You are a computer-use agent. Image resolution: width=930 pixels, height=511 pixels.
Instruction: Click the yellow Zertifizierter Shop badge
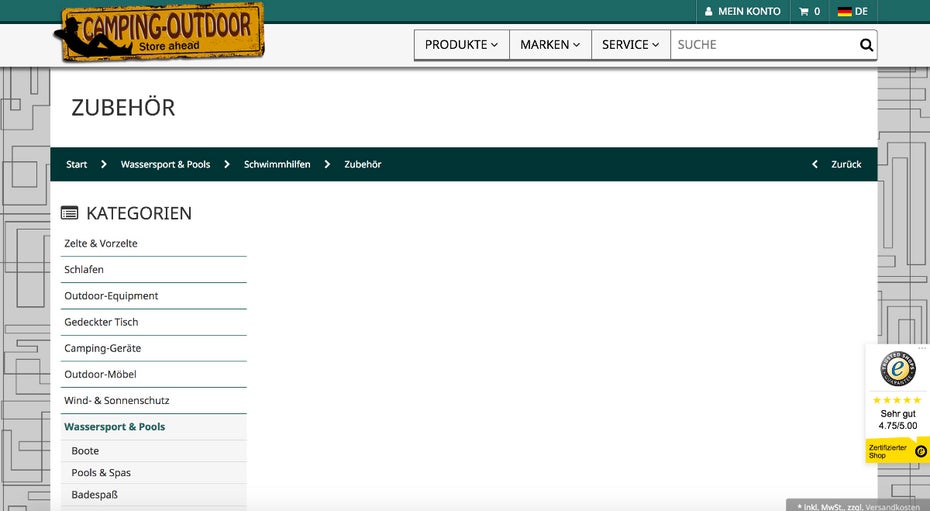897,451
